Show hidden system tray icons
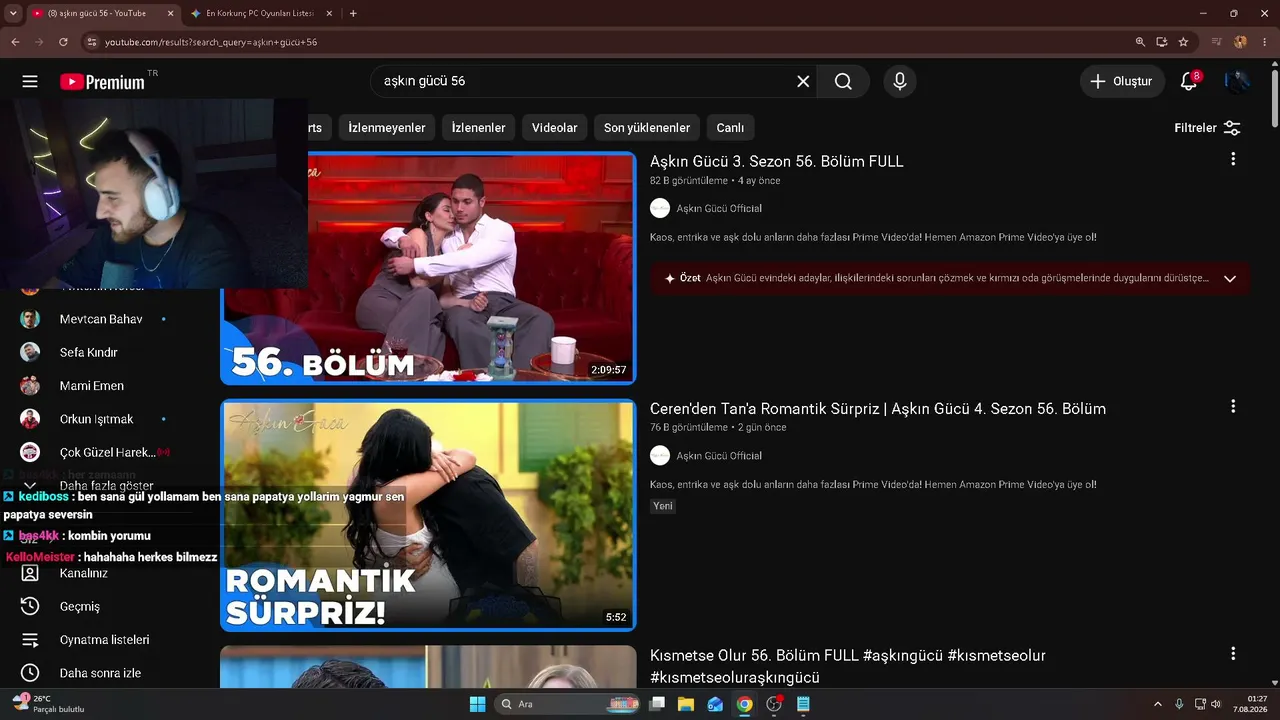The image size is (1280, 720). [x=1158, y=704]
